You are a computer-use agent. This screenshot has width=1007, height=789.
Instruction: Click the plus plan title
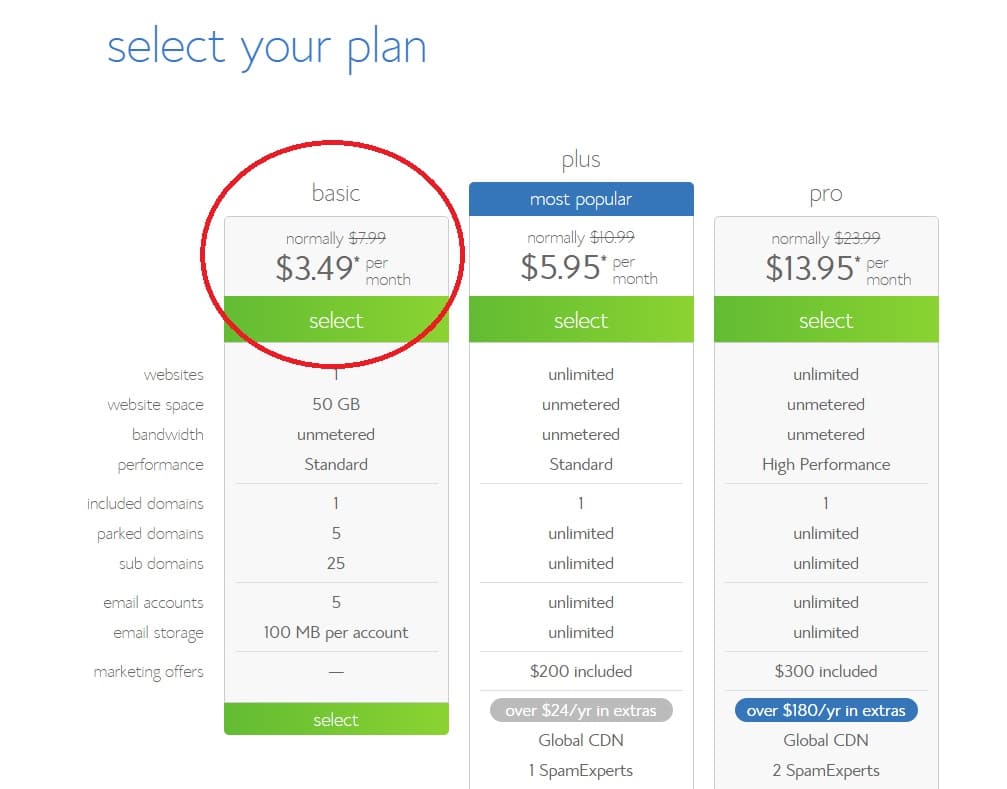581,160
